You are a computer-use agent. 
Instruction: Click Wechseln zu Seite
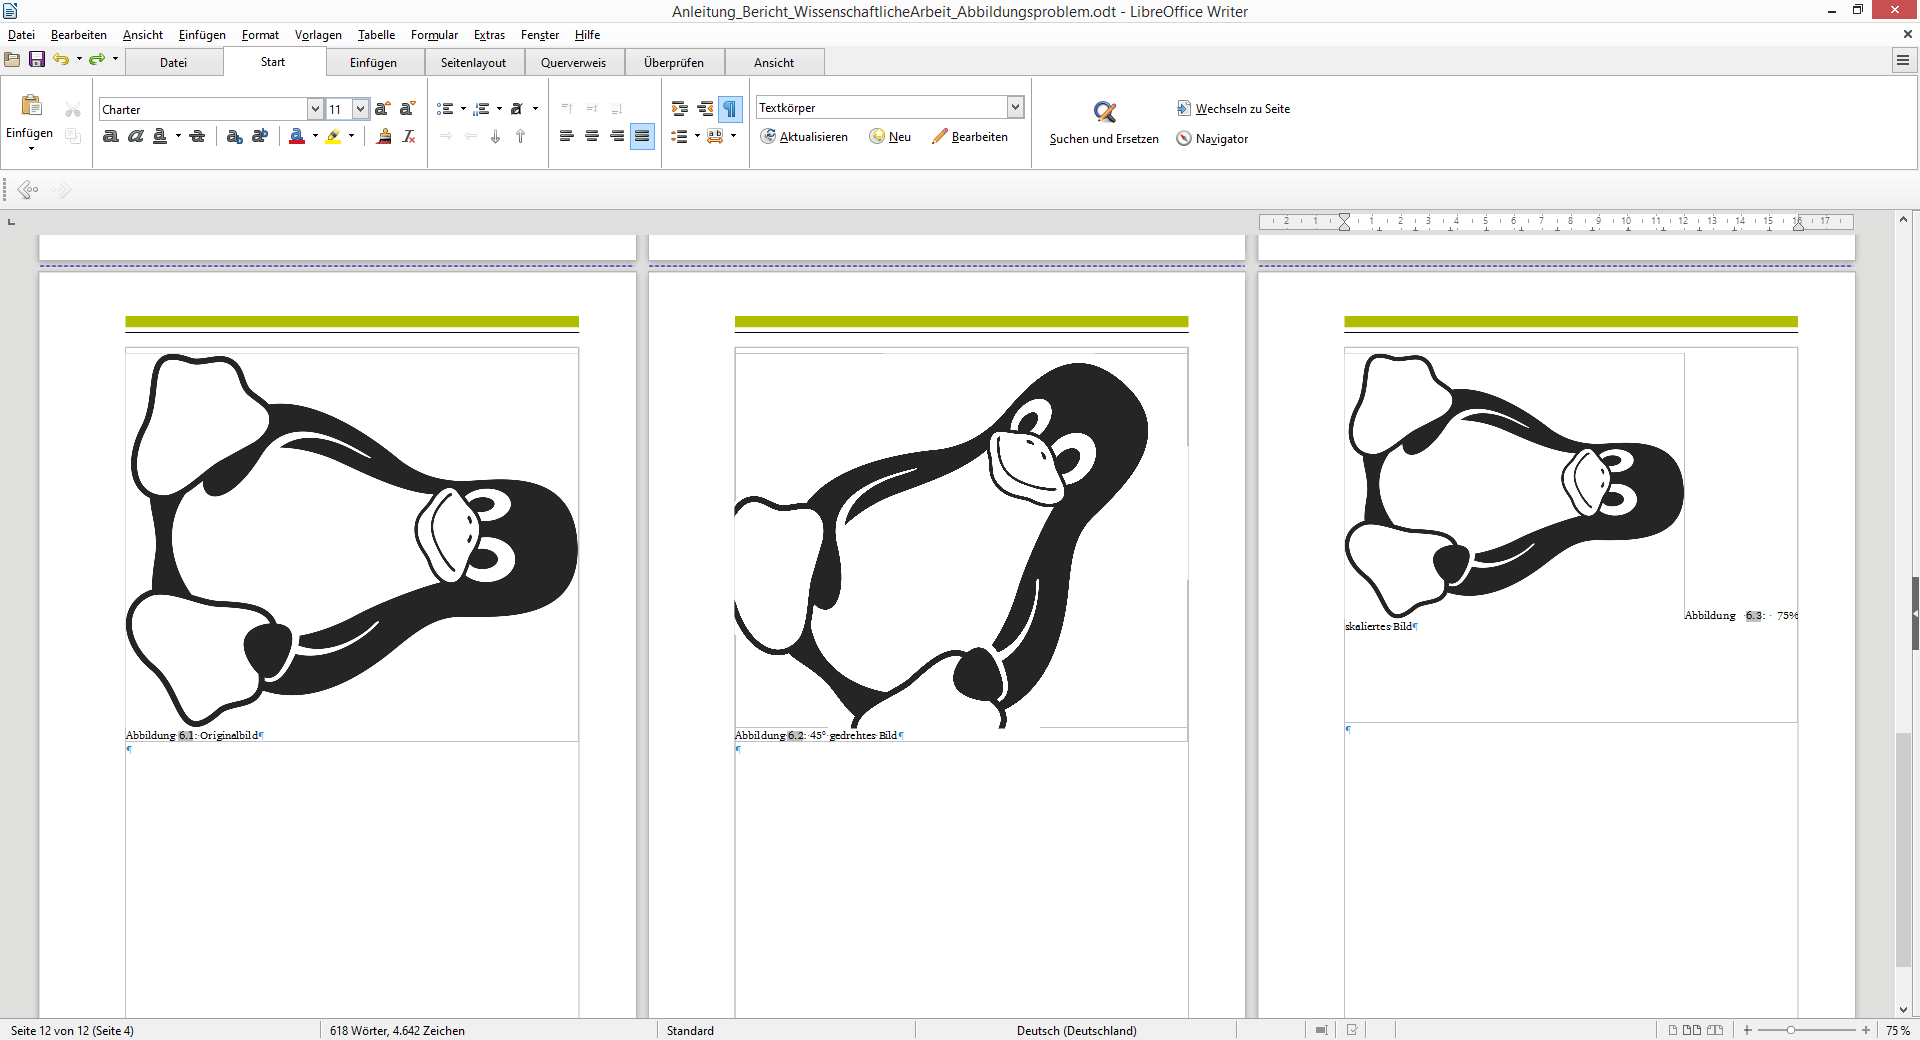point(1233,109)
